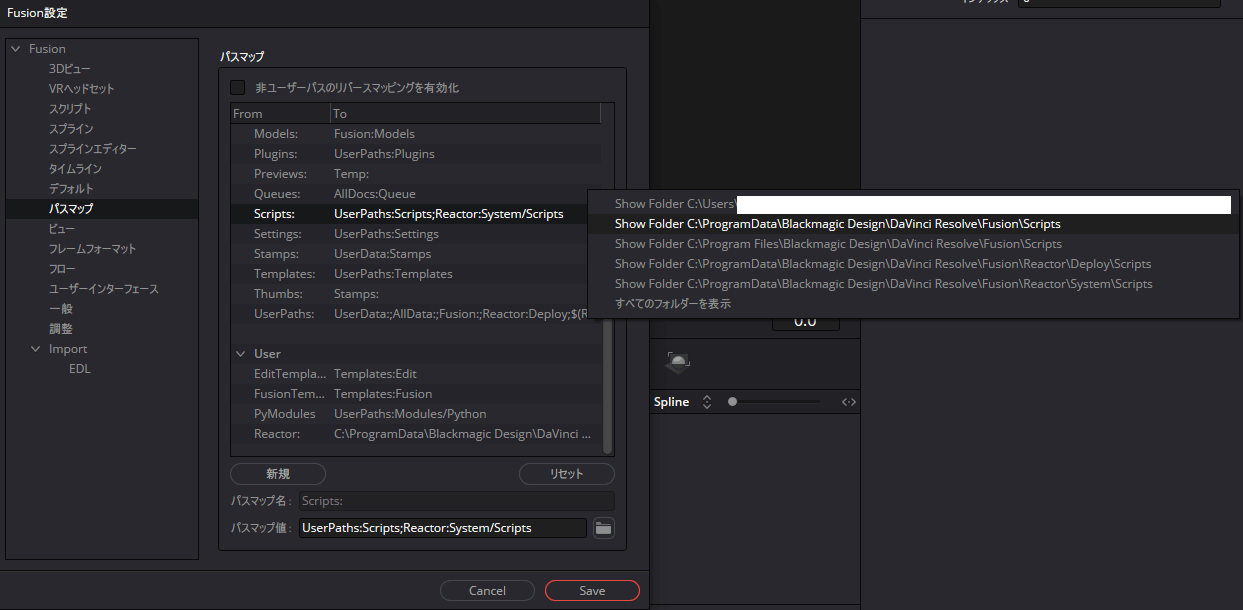This screenshot has width=1243, height=610.
Task: Select the Templates: path map row
Action: (416, 274)
